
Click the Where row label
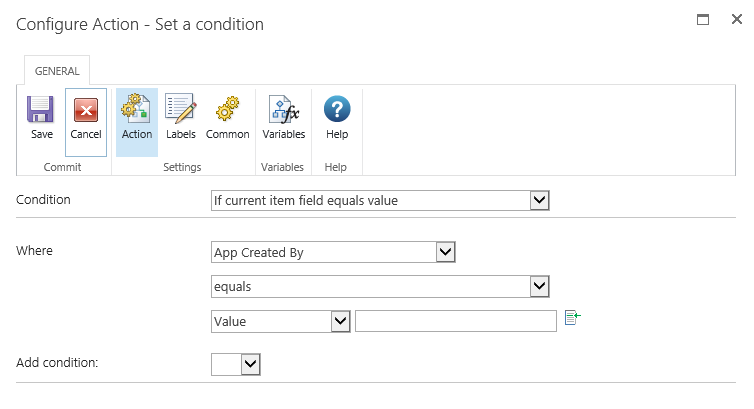(x=34, y=250)
